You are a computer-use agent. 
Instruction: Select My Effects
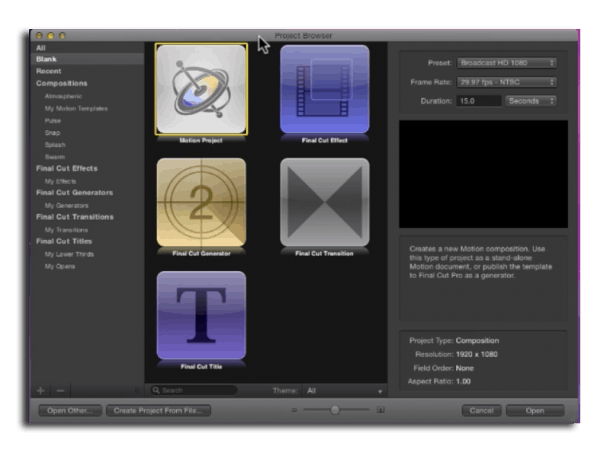click(x=60, y=181)
